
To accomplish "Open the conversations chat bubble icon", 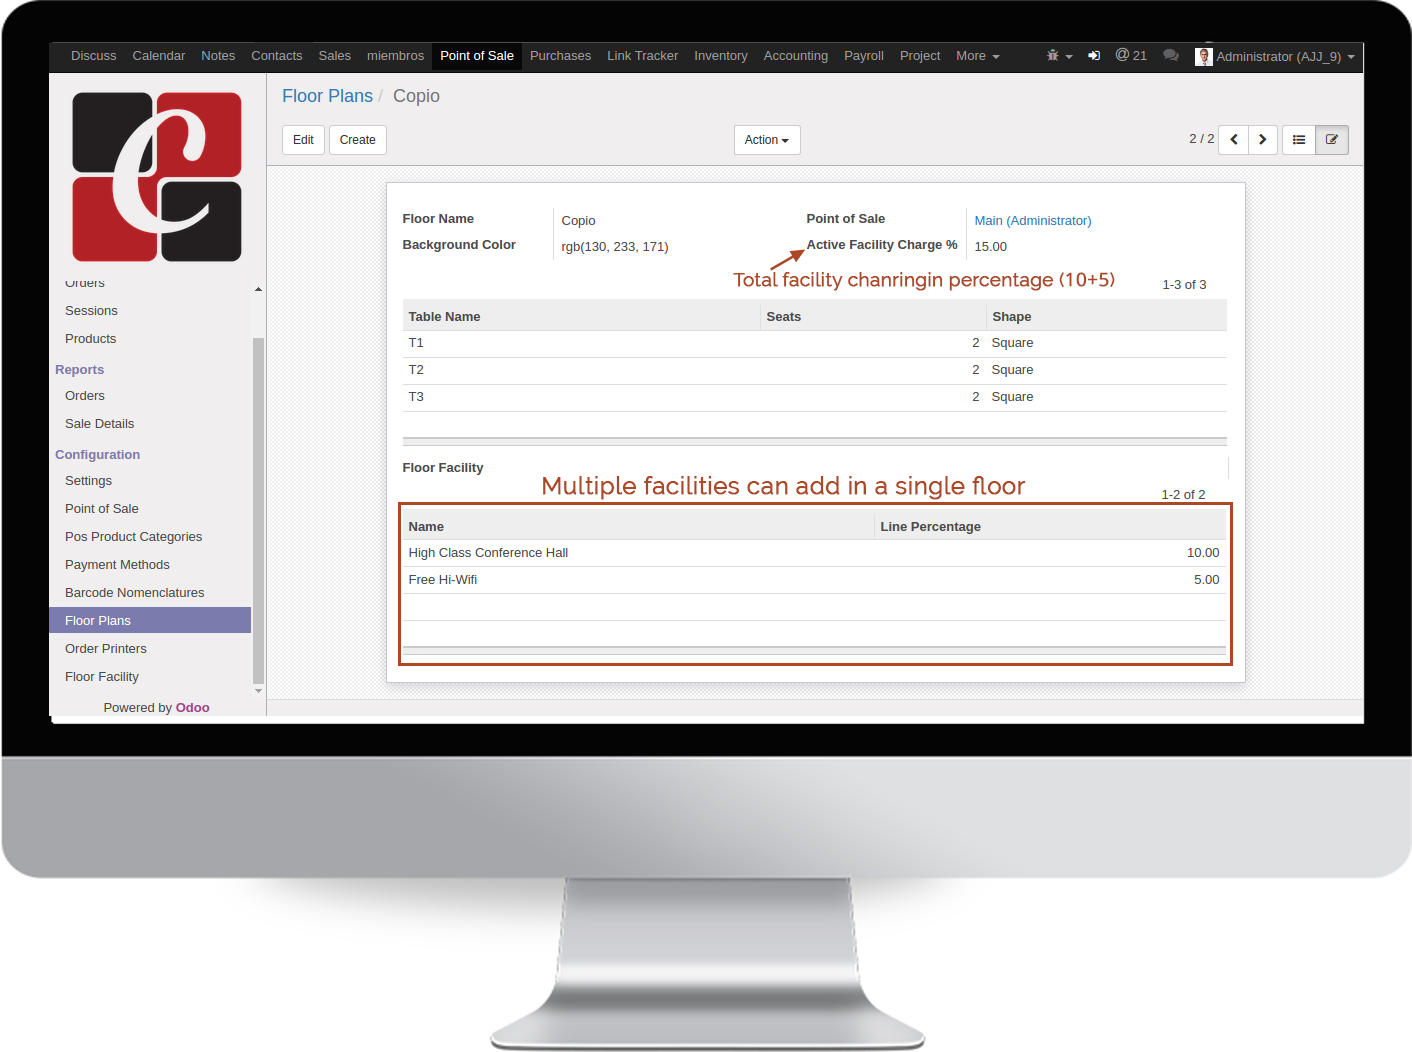I will 1170,56.
